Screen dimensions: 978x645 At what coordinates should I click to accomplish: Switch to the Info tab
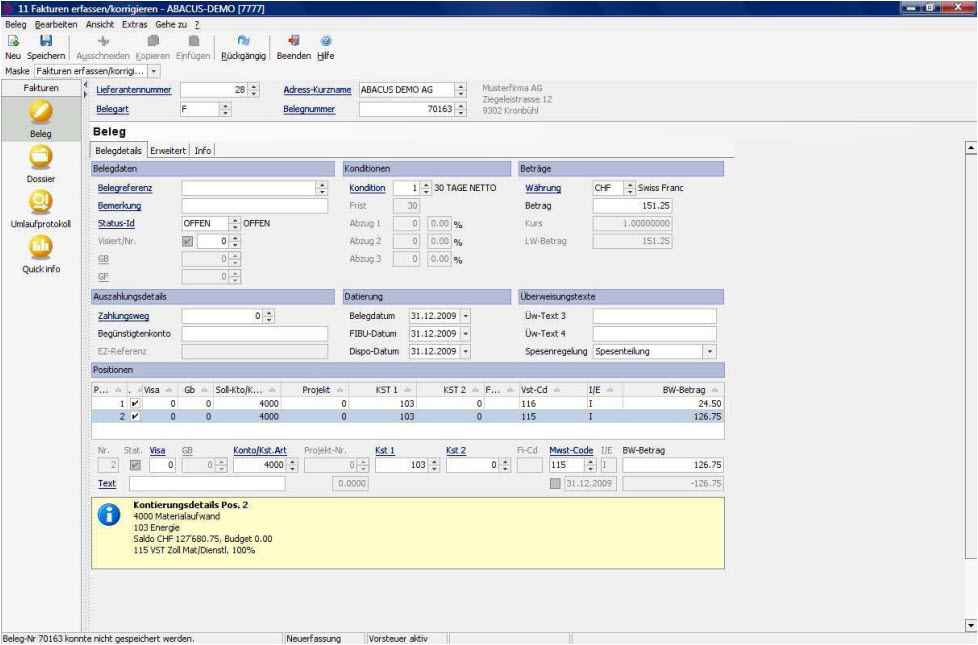pyautogui.click(x=203, y=150)
